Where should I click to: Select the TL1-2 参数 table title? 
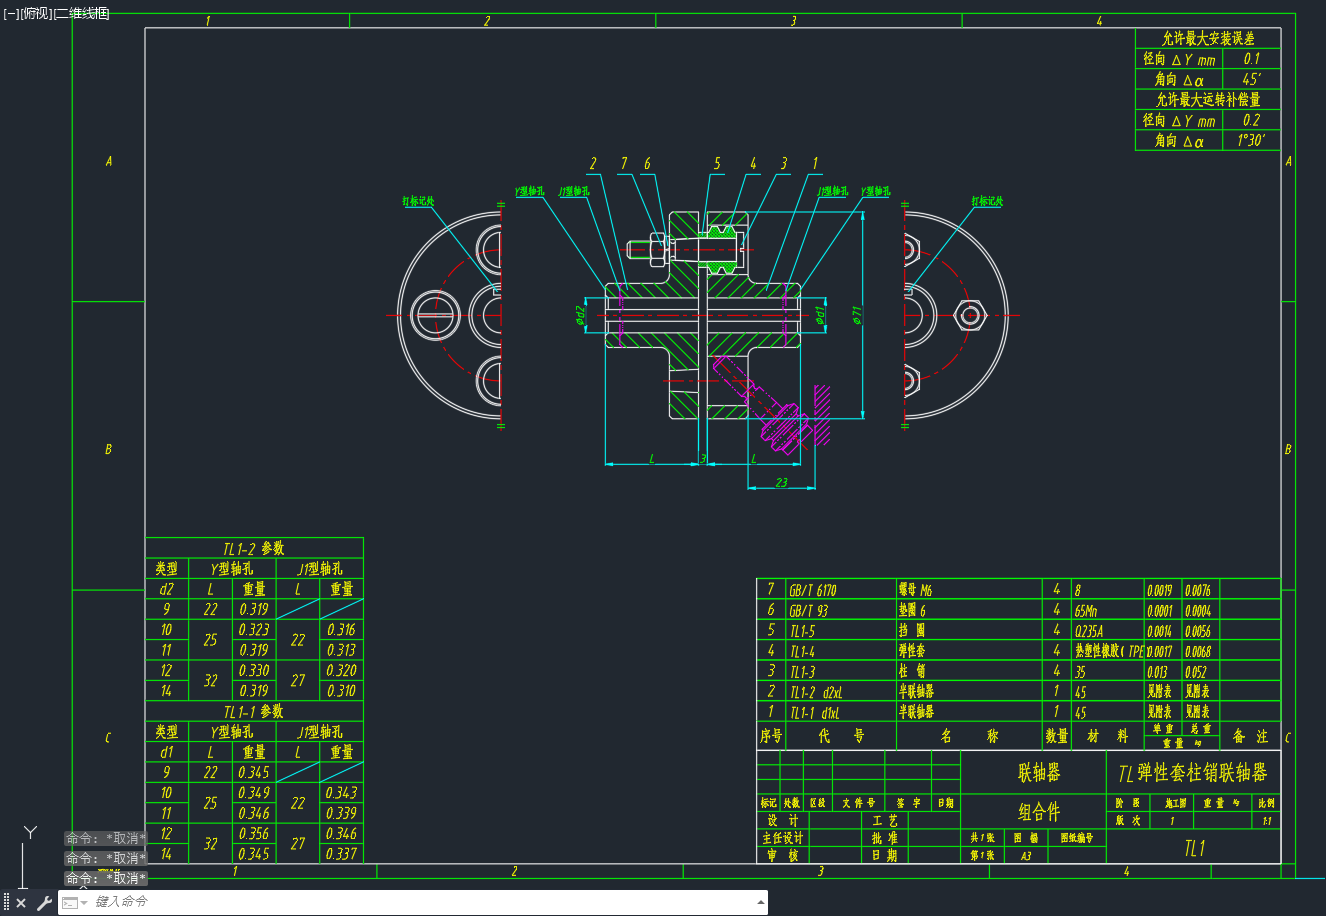[254, 549]
